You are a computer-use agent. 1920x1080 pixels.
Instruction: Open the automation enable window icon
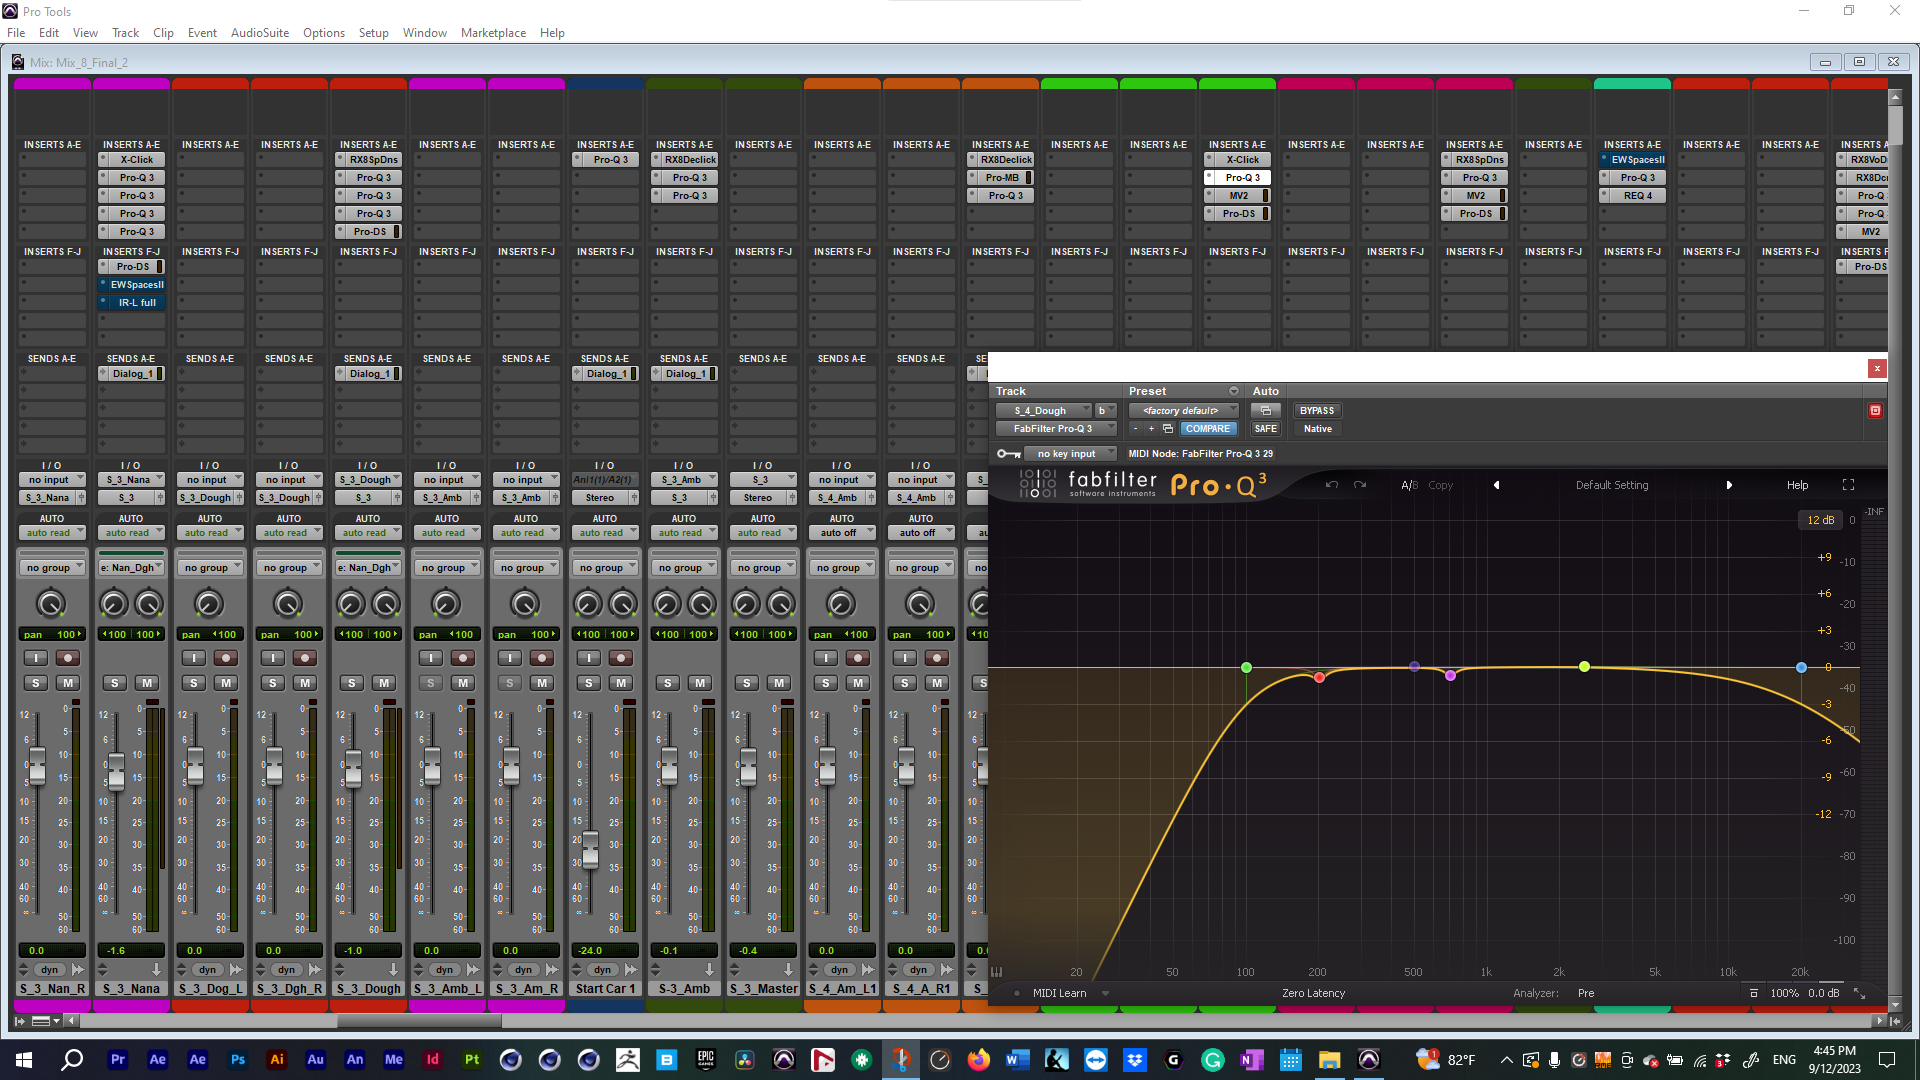1265,411
